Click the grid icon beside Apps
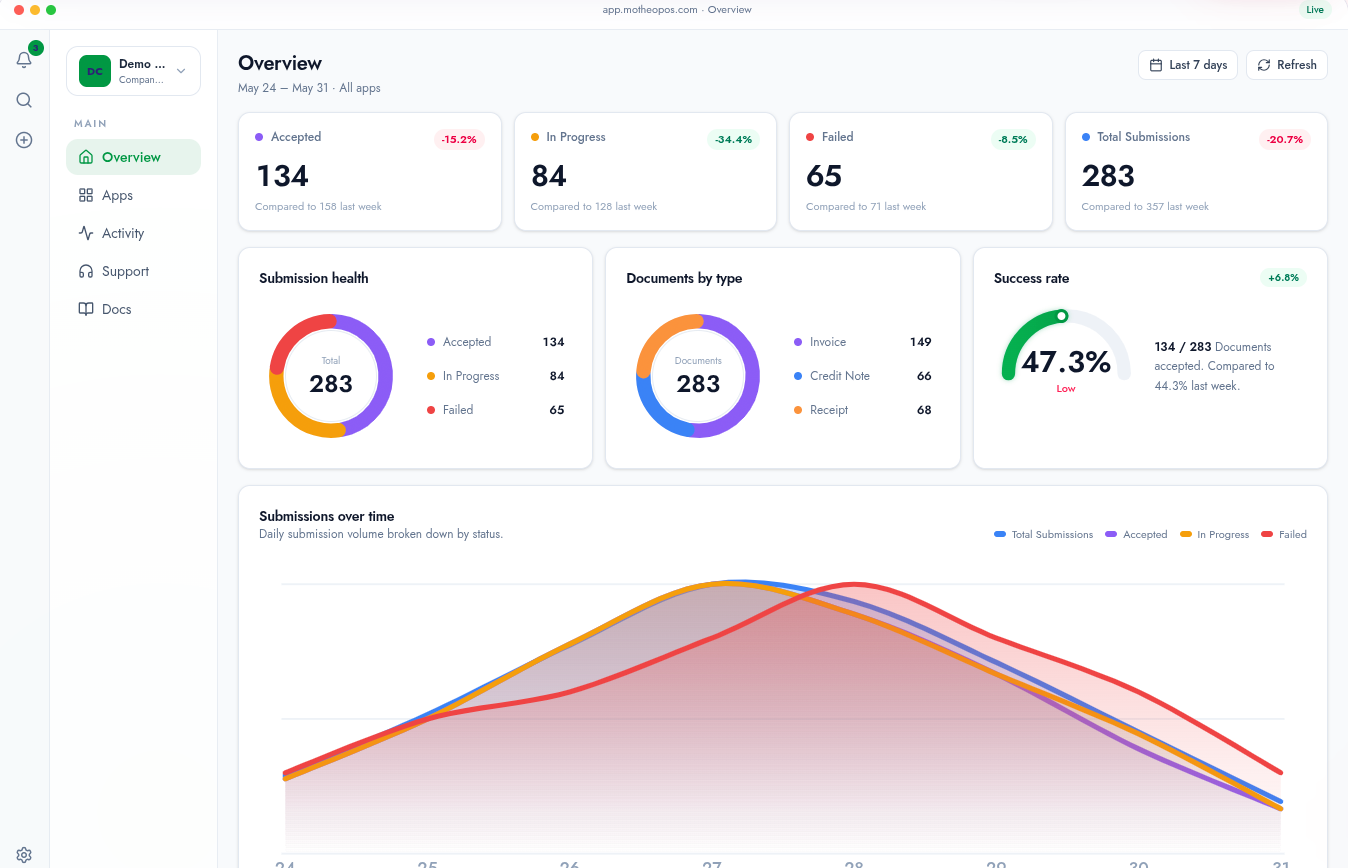1348x868 pixels. click(86, 195)
